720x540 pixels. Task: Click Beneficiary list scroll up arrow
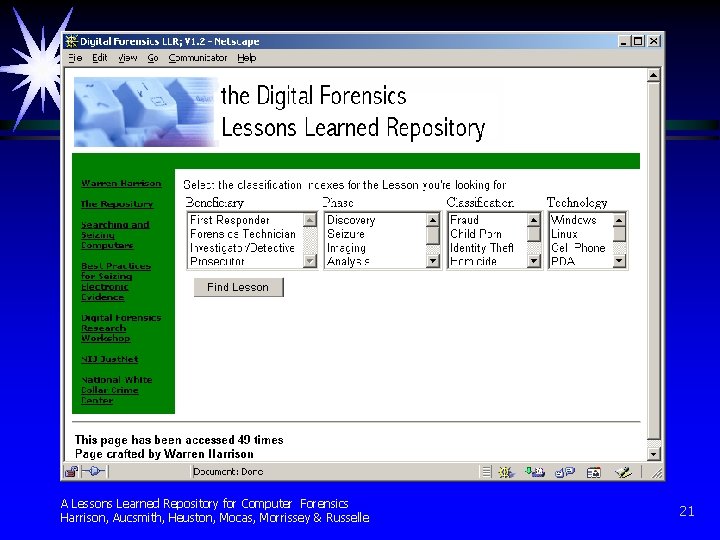(310, 220)
